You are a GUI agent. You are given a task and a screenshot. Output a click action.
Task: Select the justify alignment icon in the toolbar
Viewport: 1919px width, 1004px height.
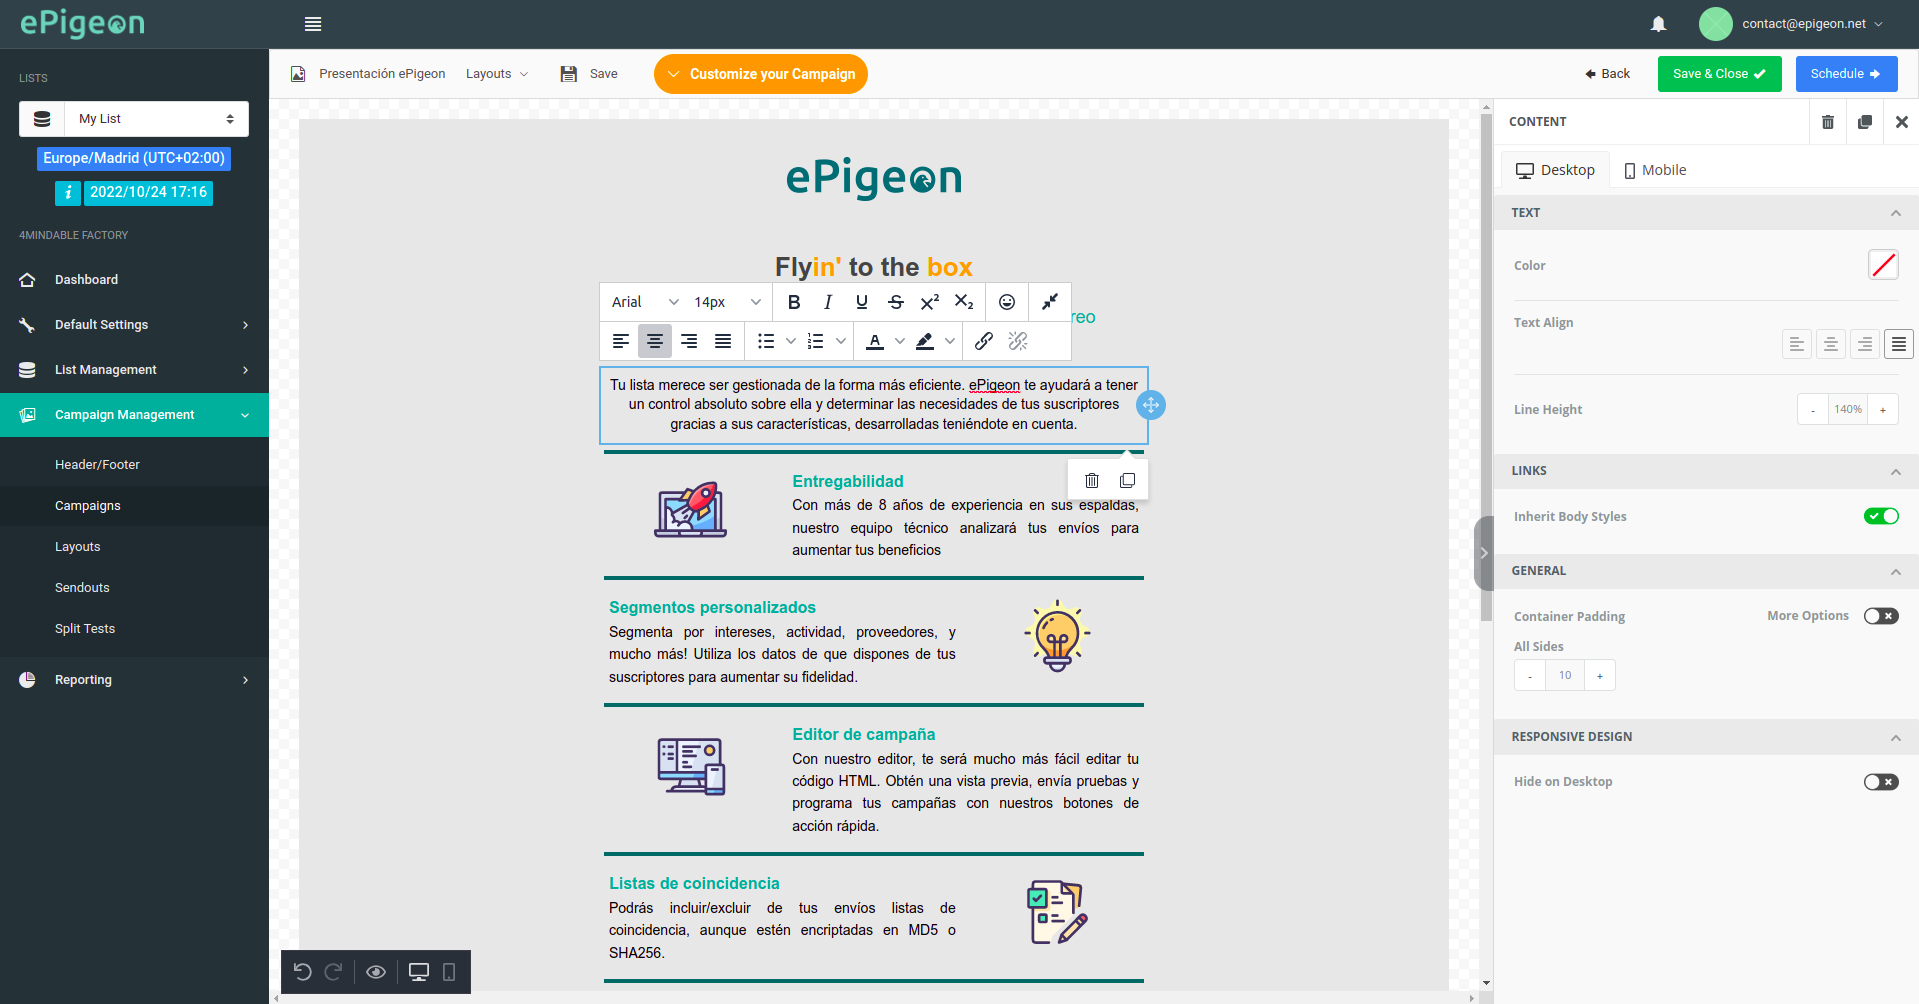(722, 341)
